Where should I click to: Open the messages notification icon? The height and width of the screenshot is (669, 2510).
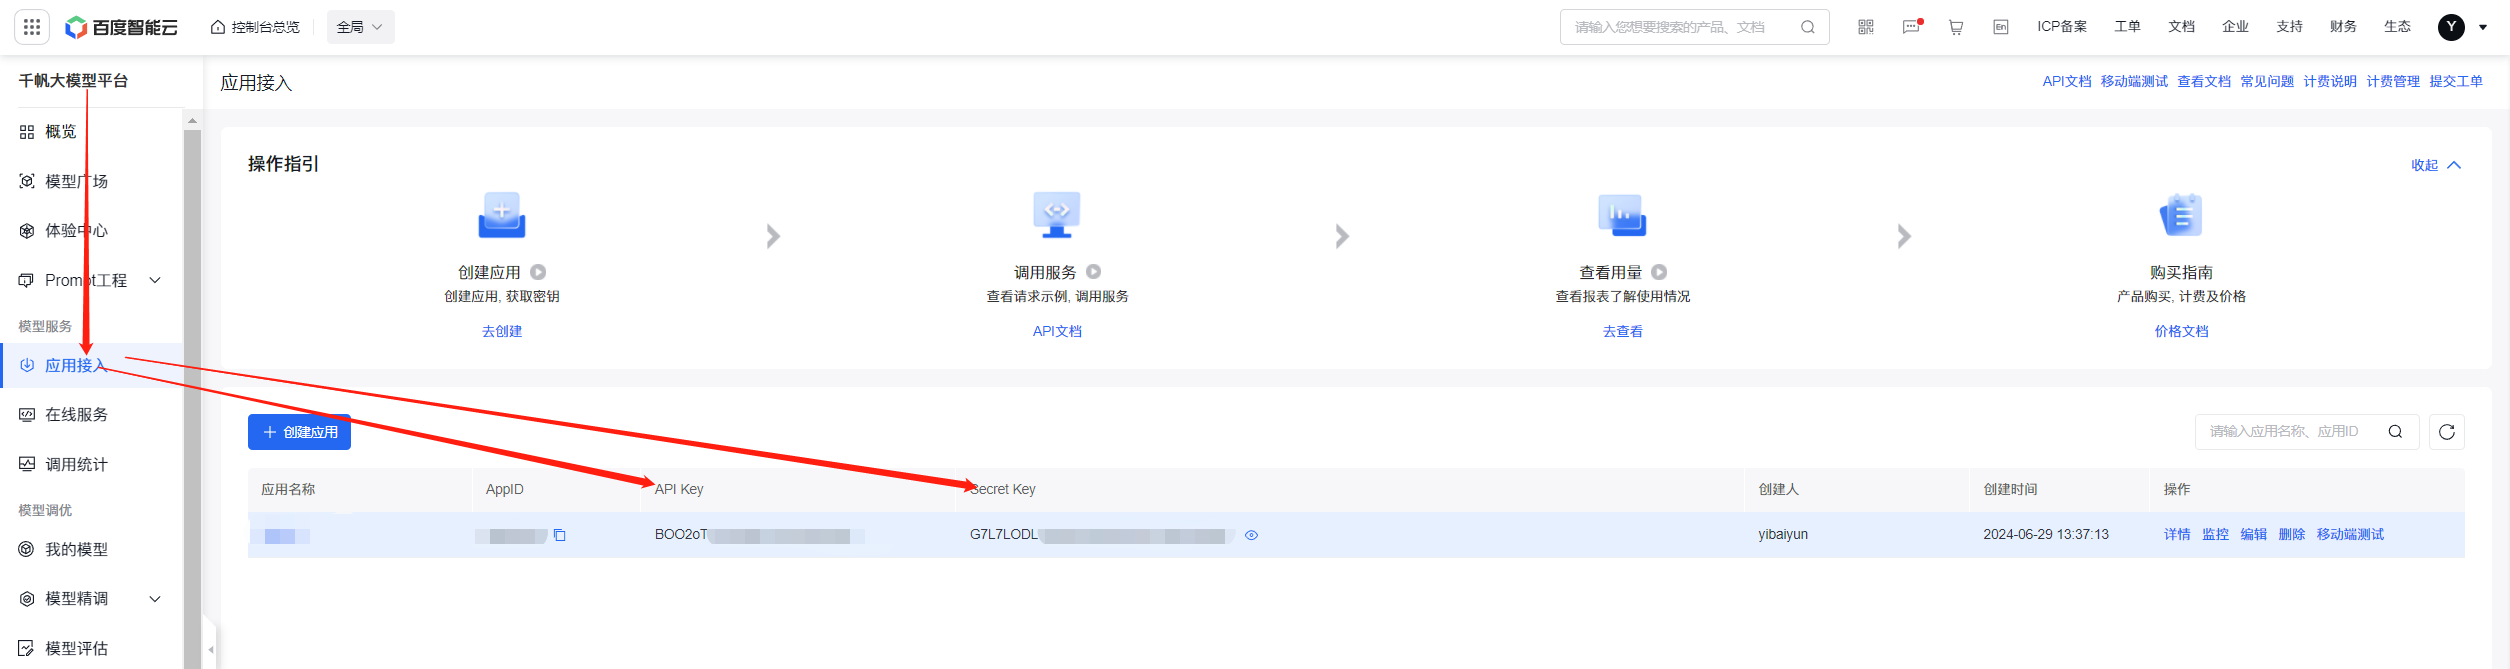tap(1911, 27)
